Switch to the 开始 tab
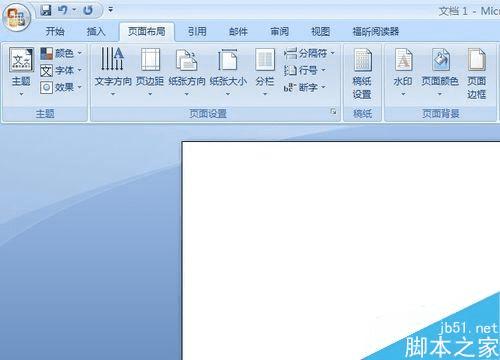 coord(55,32)
